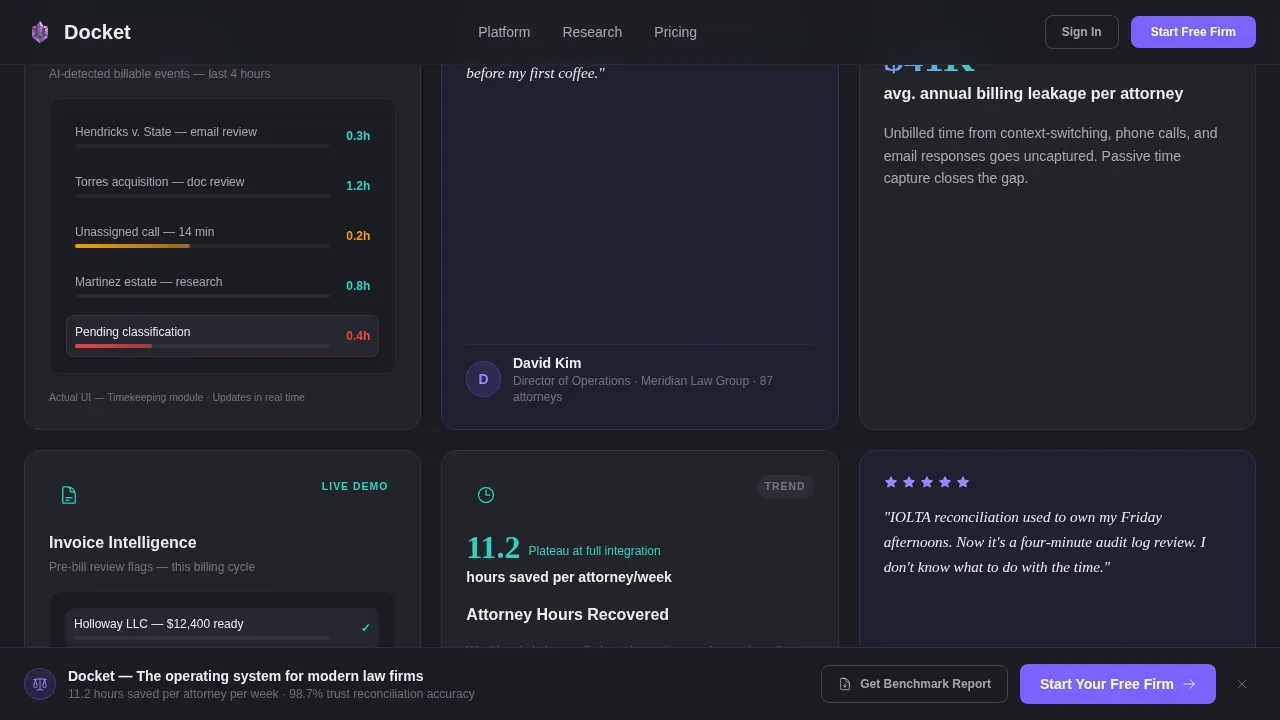Click Actual UI Timekeeping module caption

[x=177, y=397]
